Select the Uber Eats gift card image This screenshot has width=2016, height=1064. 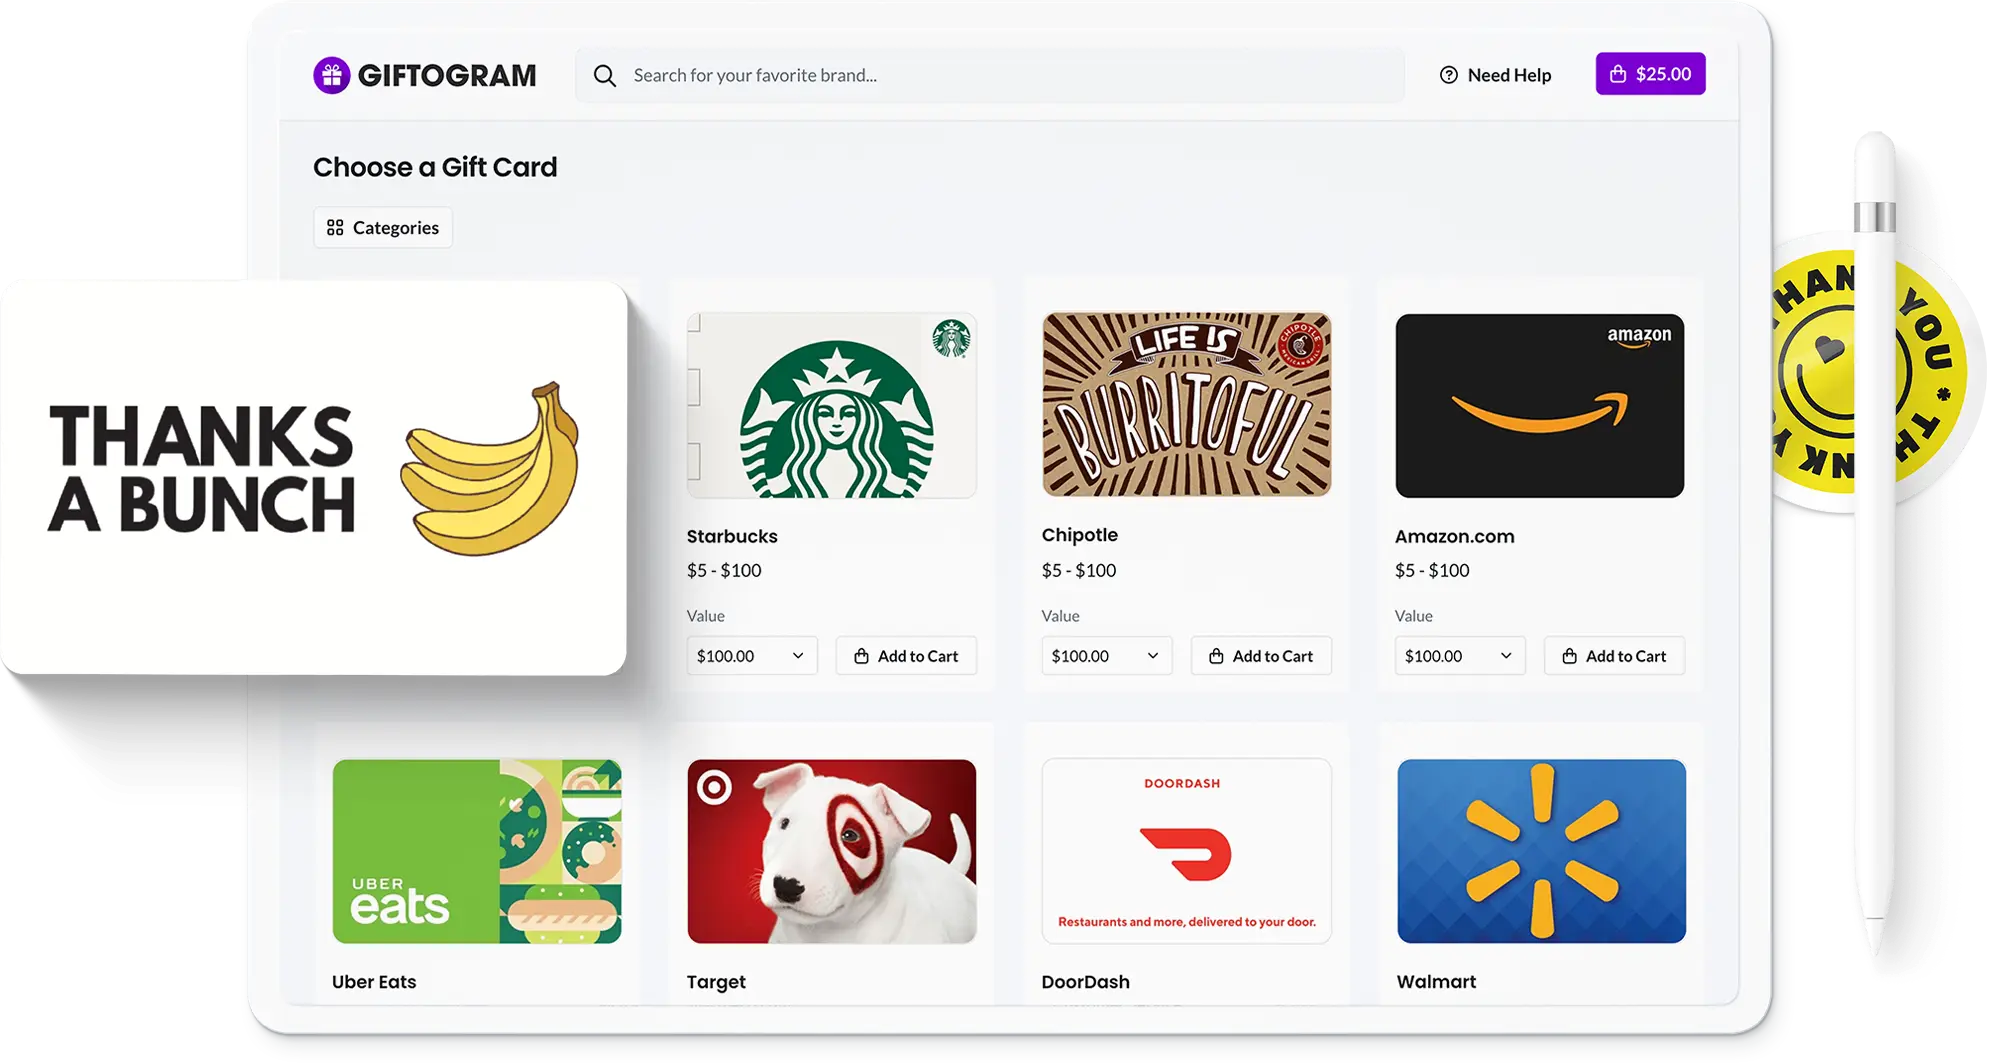[477, 852]
